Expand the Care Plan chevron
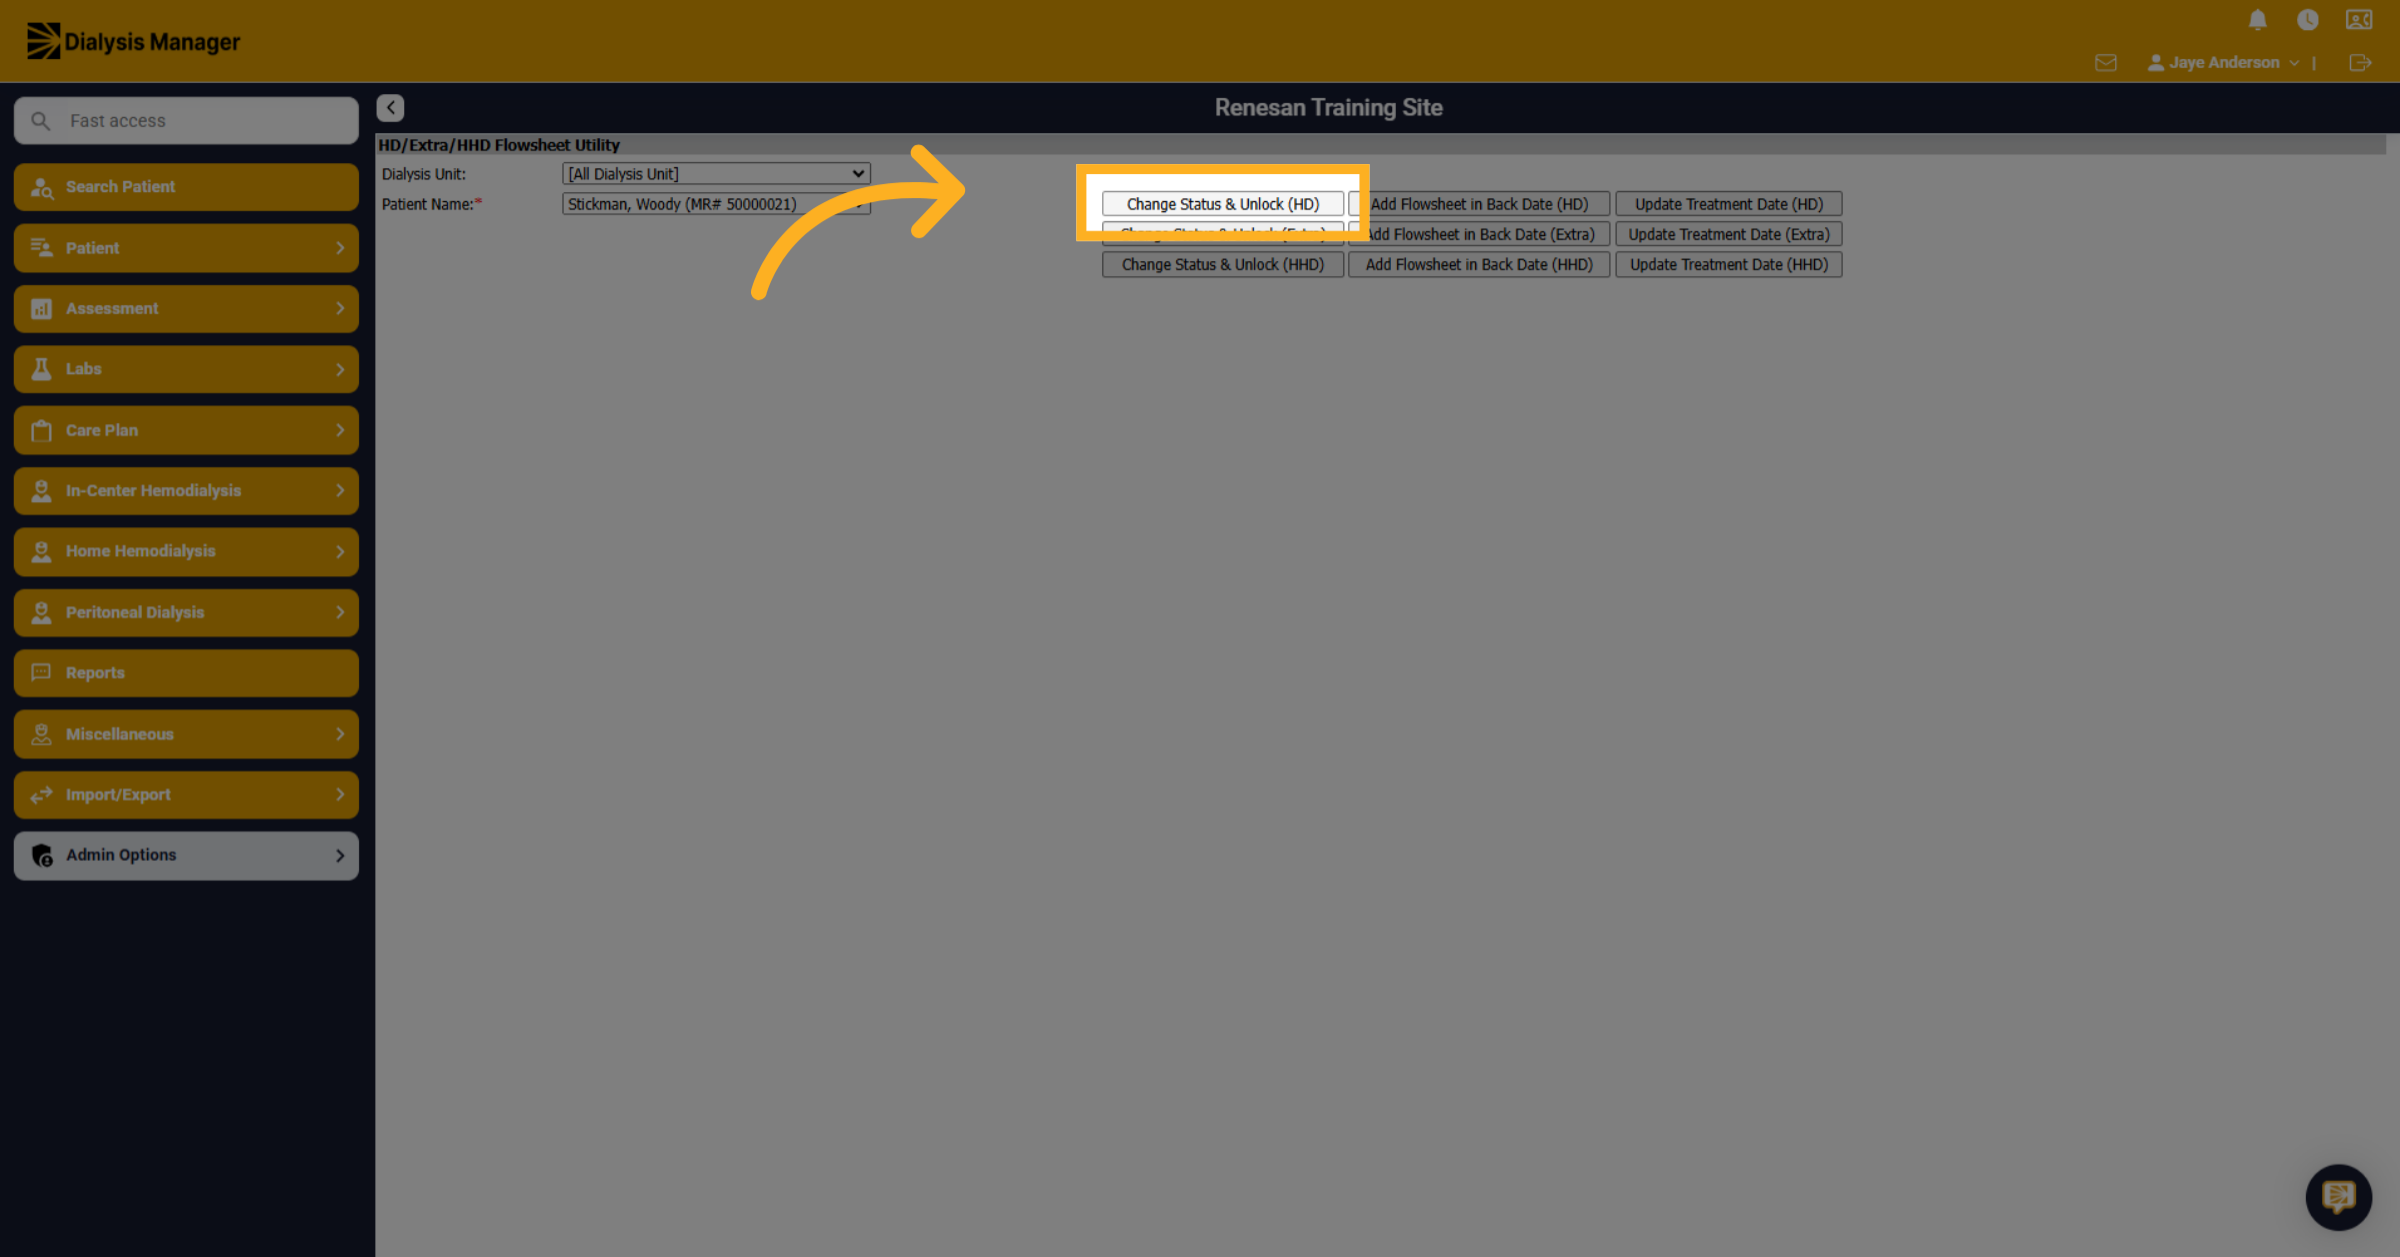 click(x=340, y=430)
